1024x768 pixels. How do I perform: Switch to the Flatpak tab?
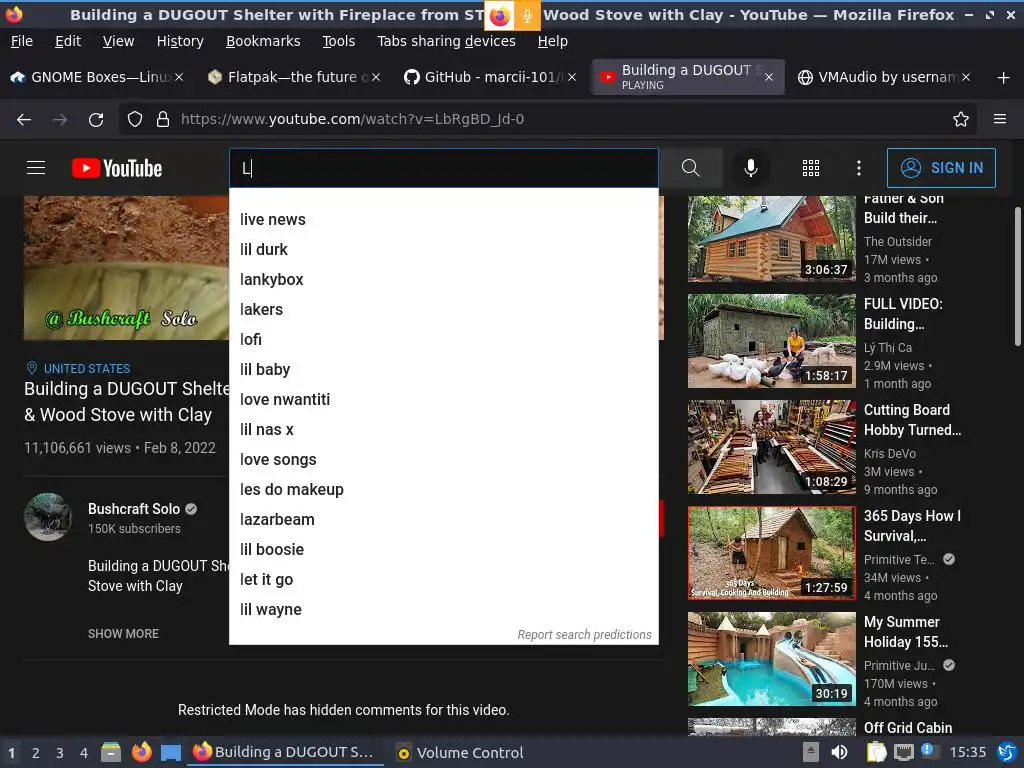click(x=294, y=77)
